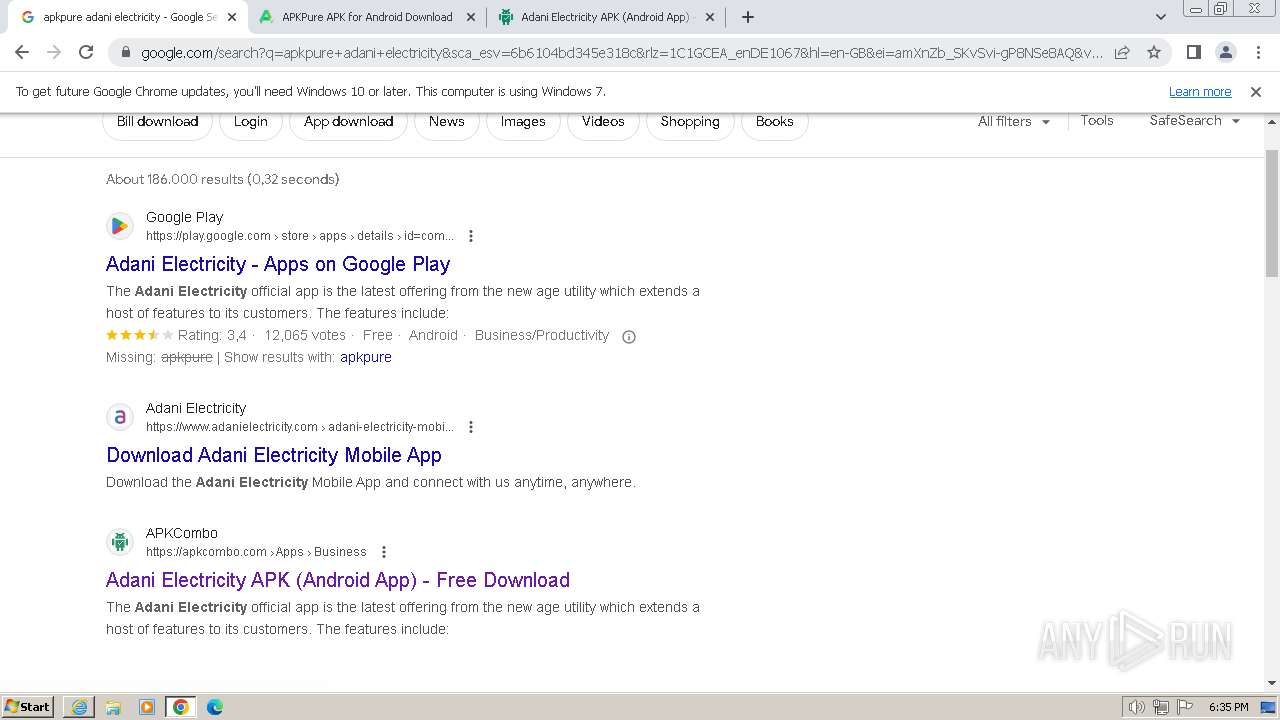
Task: Open File Explorer from the taskbar
Action: (113, 707)
